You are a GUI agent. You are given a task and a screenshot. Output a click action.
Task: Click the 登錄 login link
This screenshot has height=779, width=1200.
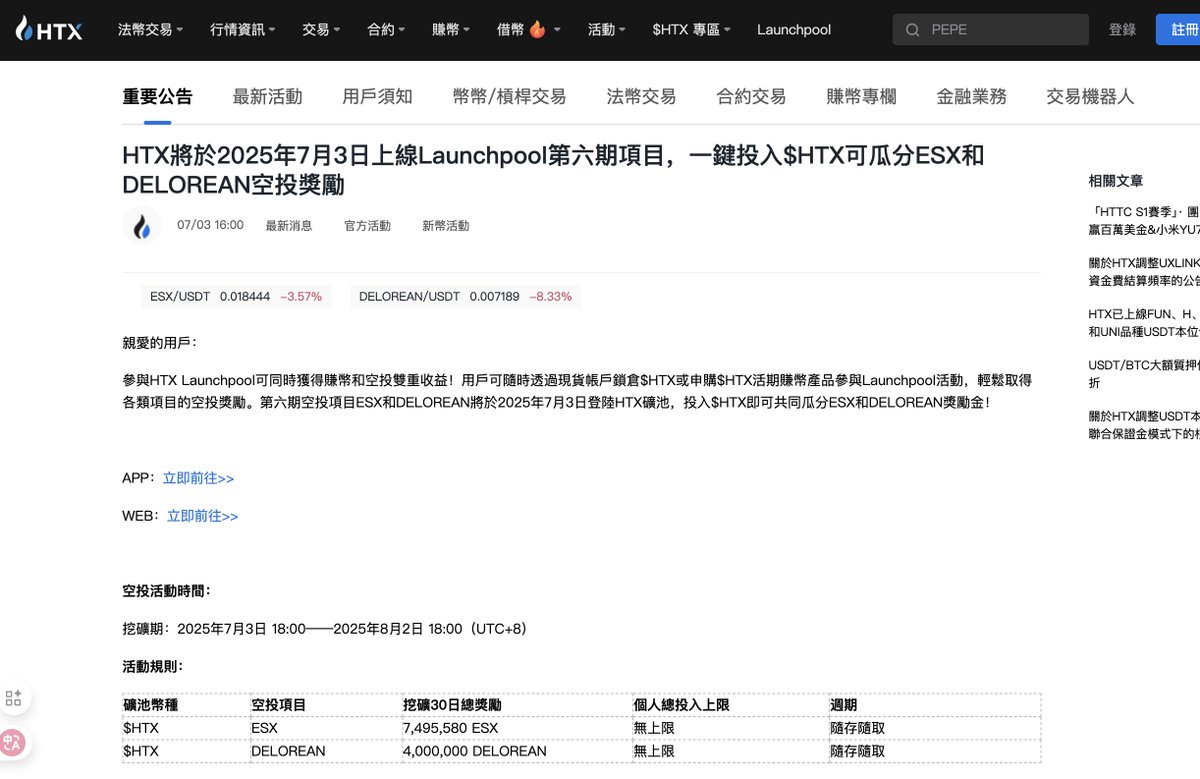(1122, 30)
